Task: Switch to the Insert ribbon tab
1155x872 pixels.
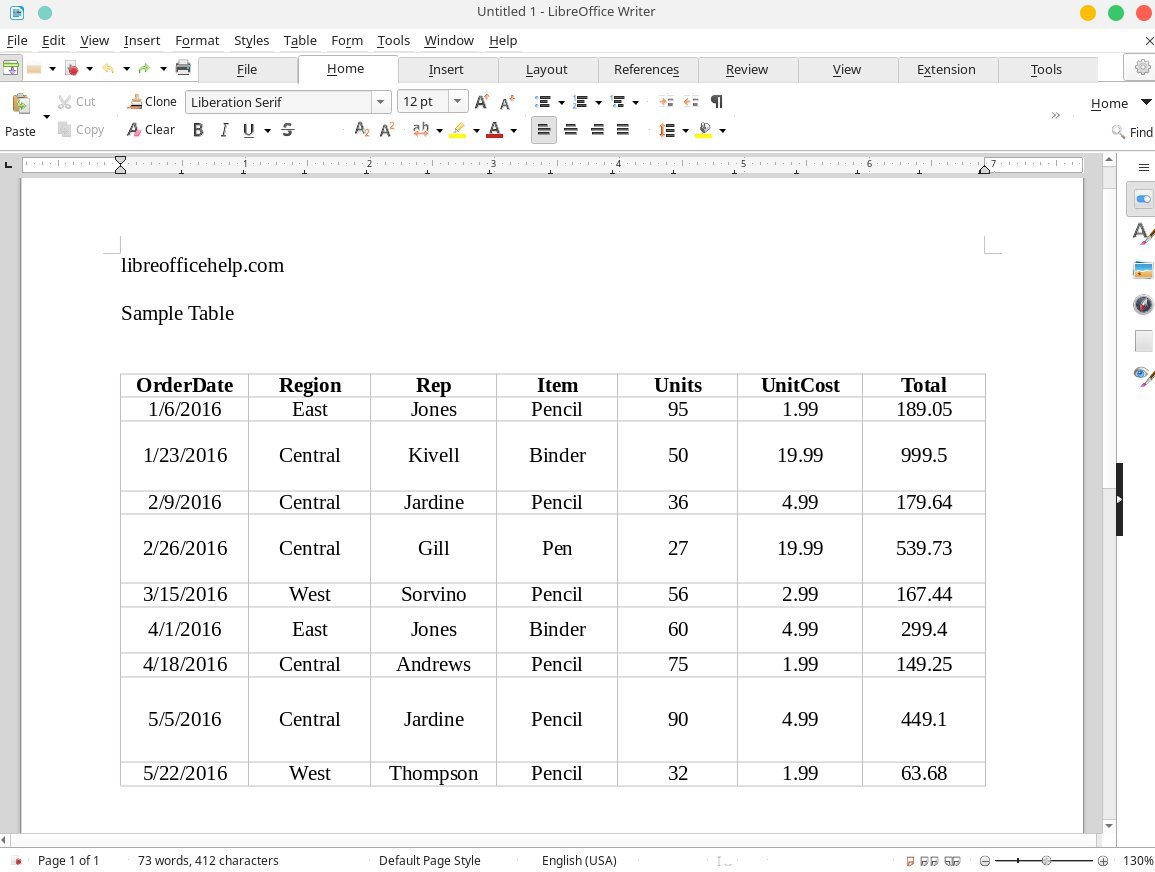Action: coord(446,69)
